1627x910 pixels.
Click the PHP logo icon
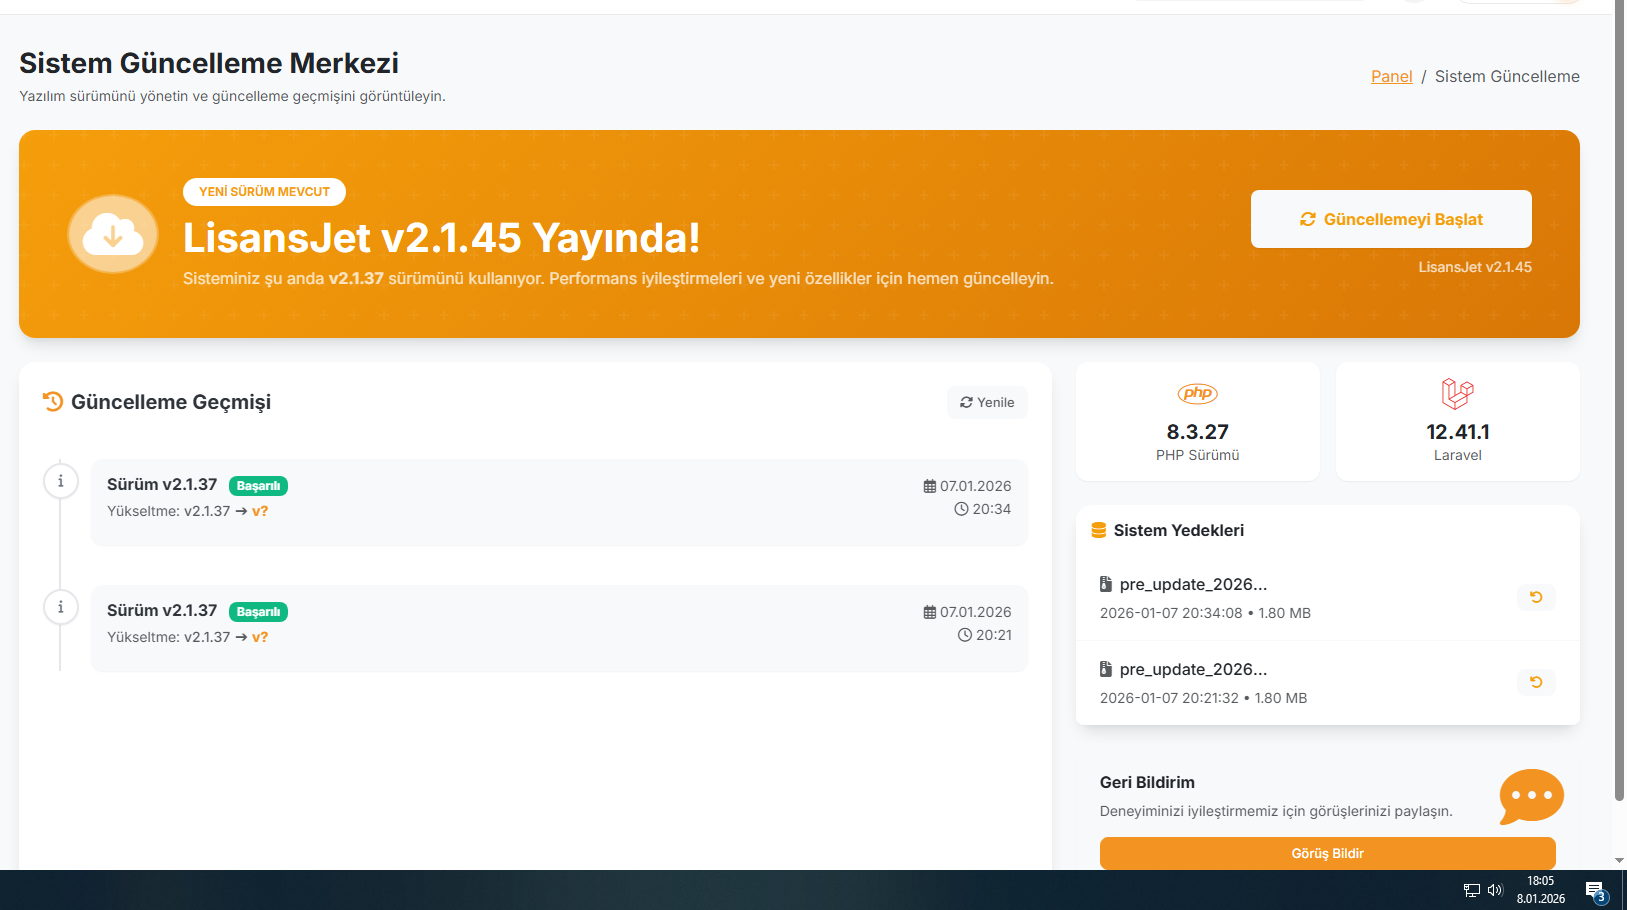pyautogui.click(x=1198, y=394)
